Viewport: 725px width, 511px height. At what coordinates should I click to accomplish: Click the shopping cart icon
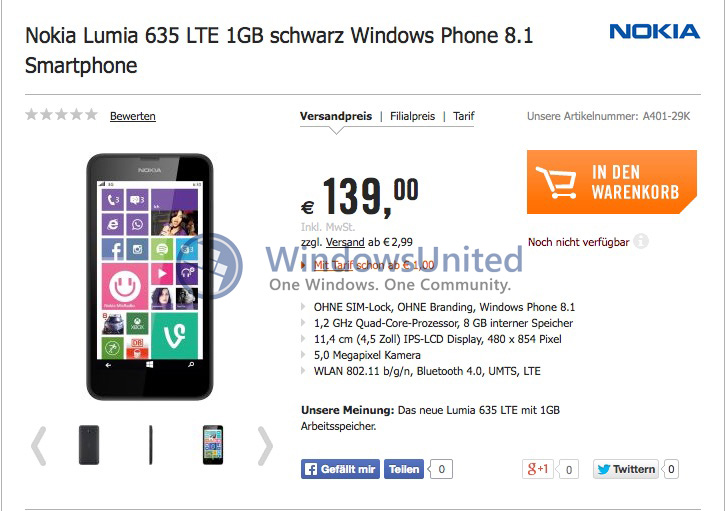click(556, 182)
